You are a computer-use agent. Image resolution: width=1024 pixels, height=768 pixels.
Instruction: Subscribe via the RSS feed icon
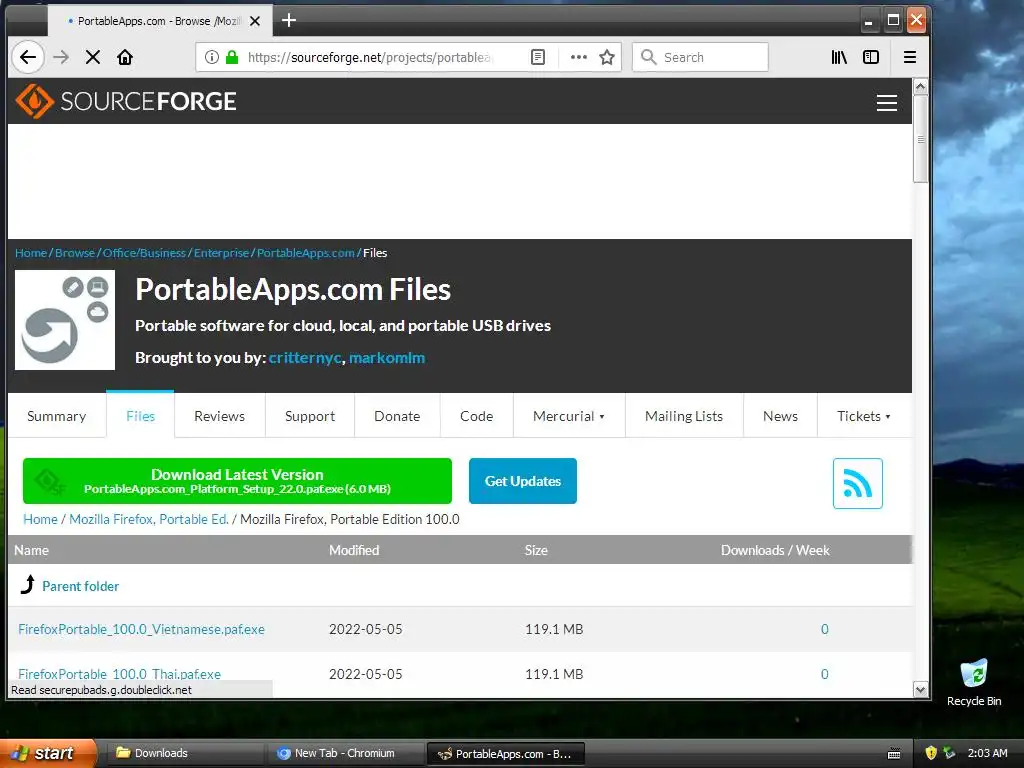click(857, 483)
